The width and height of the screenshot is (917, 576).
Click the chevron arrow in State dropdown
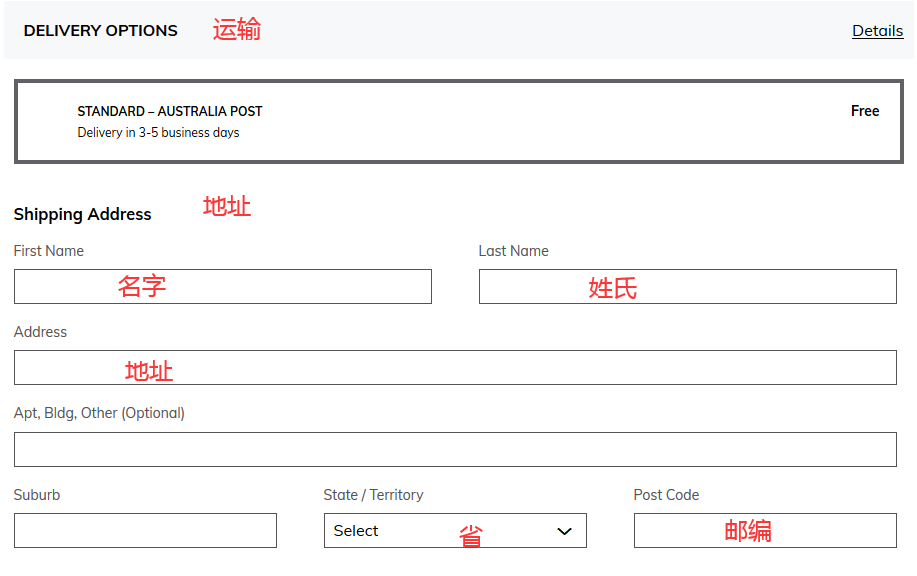[564, 531]
